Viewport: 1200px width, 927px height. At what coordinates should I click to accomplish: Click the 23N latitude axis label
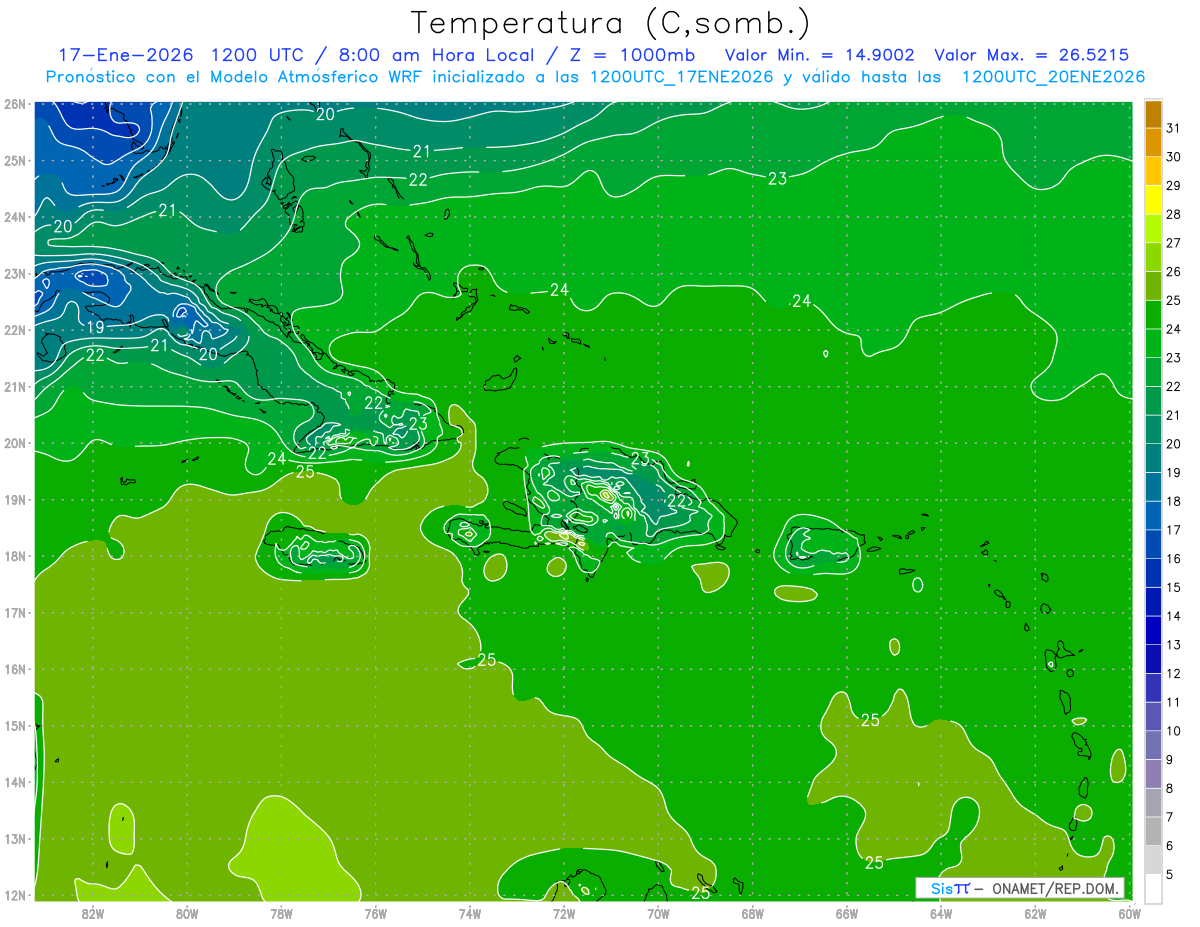tap(15, 273)
